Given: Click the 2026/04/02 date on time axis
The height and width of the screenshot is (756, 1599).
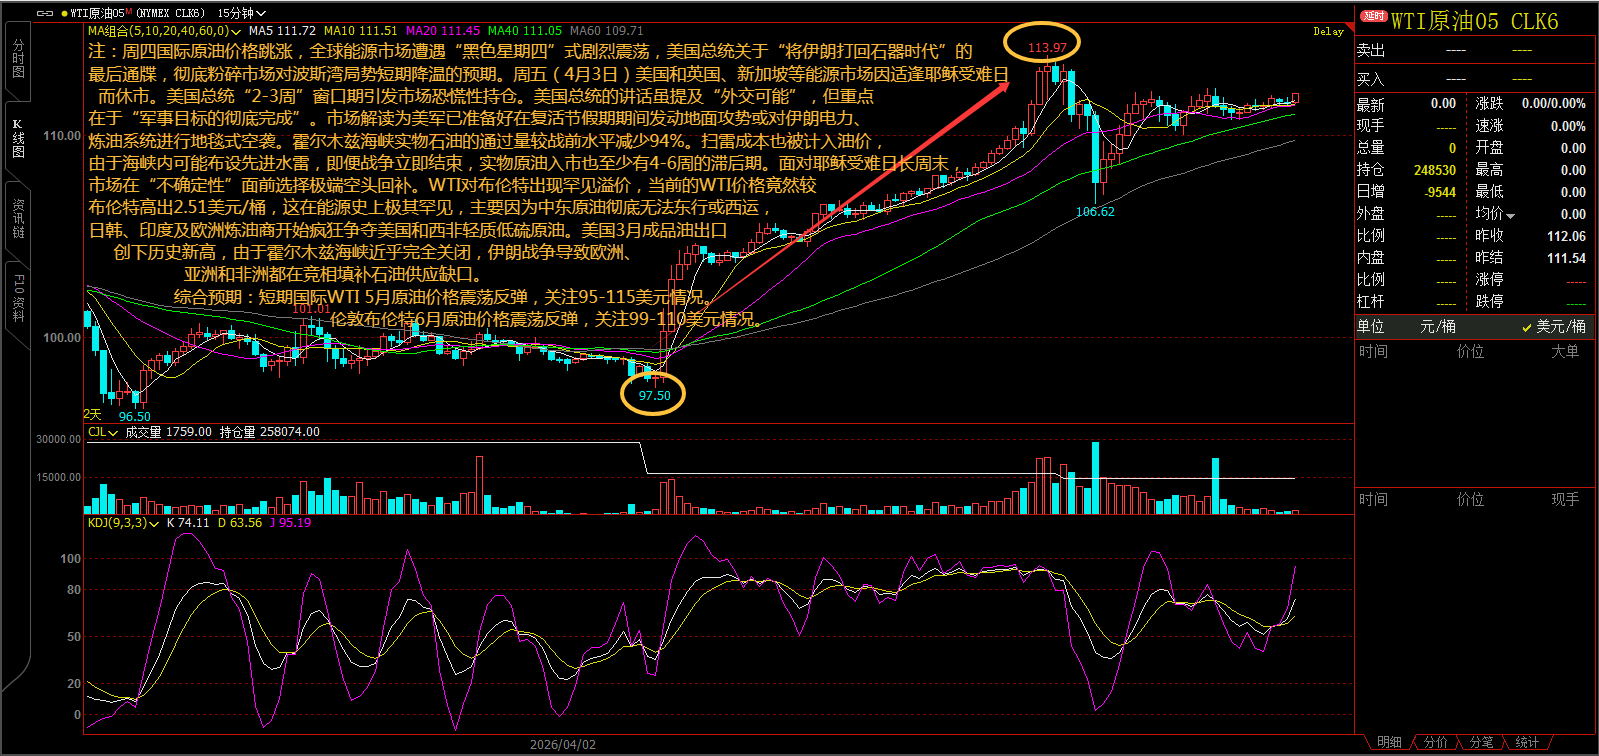Looking at the screenshot, I should click(x=562, y=745).
